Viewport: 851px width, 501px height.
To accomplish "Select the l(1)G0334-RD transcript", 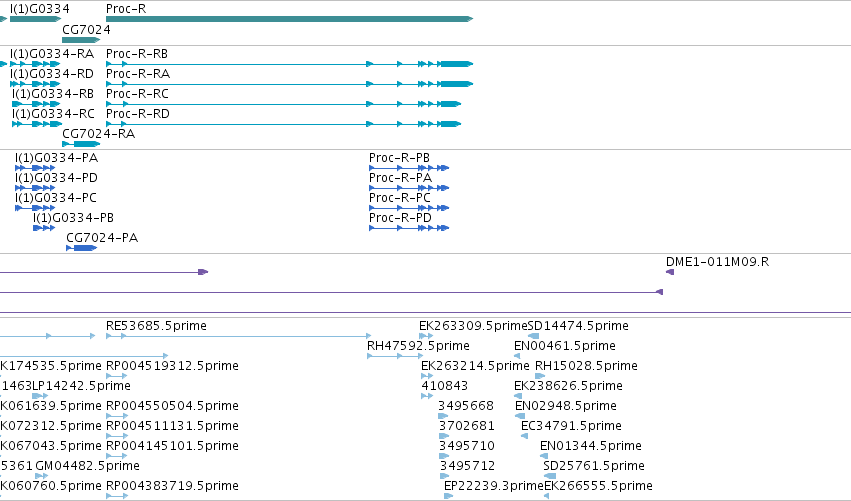I will click(x=35, y=84).
